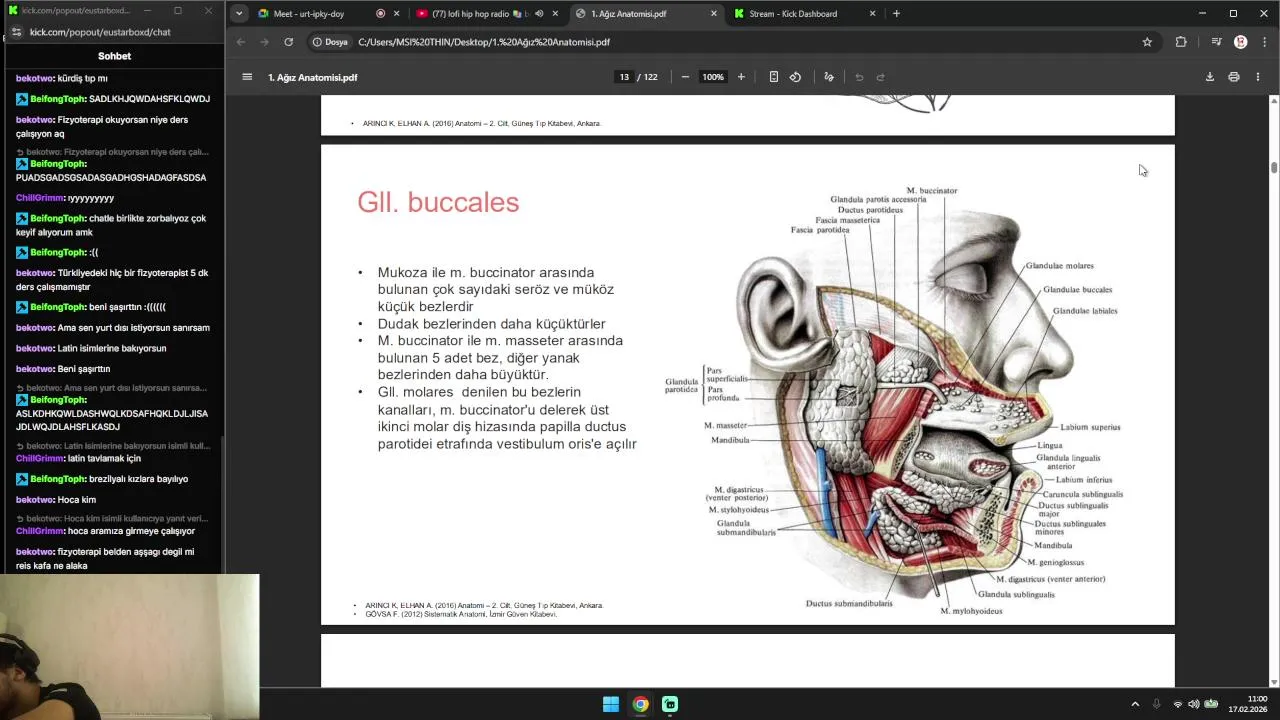Open Chrome extensions puzzle icon
The height and width of the screenshot is (720, 1280).
(x=1181, y=42)
